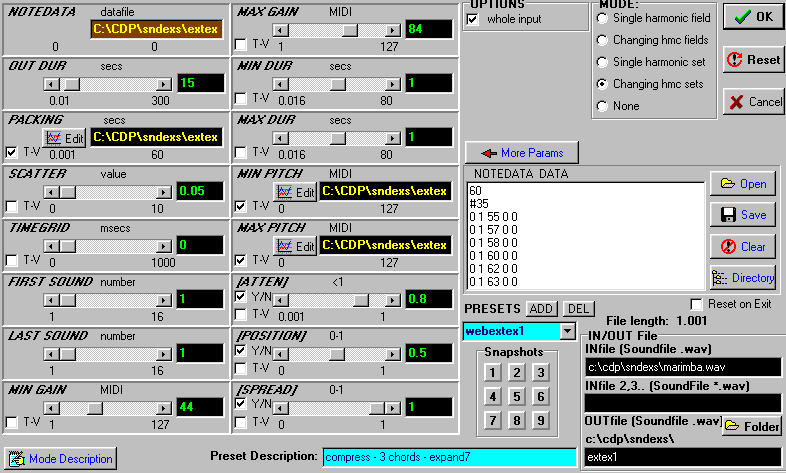Viewport: 786px width, 473px height.
Task: Click the line '#35' in notedata data
Action: [479, 204]
